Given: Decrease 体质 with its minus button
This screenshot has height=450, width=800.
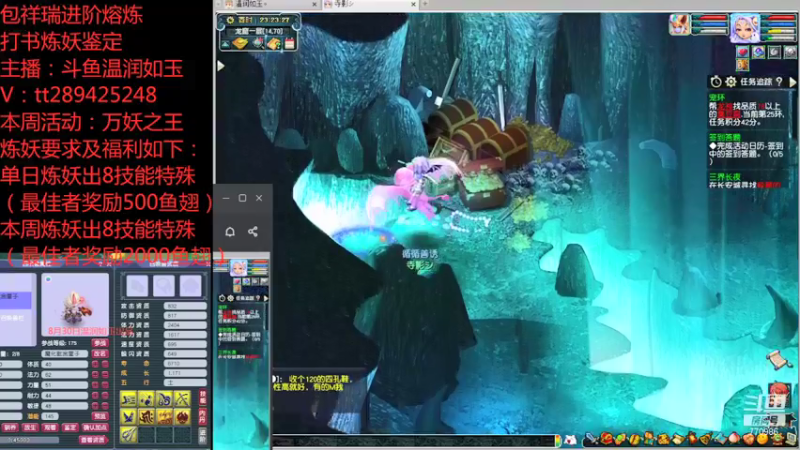Looking at the screenshot, I should click(105, 364).
